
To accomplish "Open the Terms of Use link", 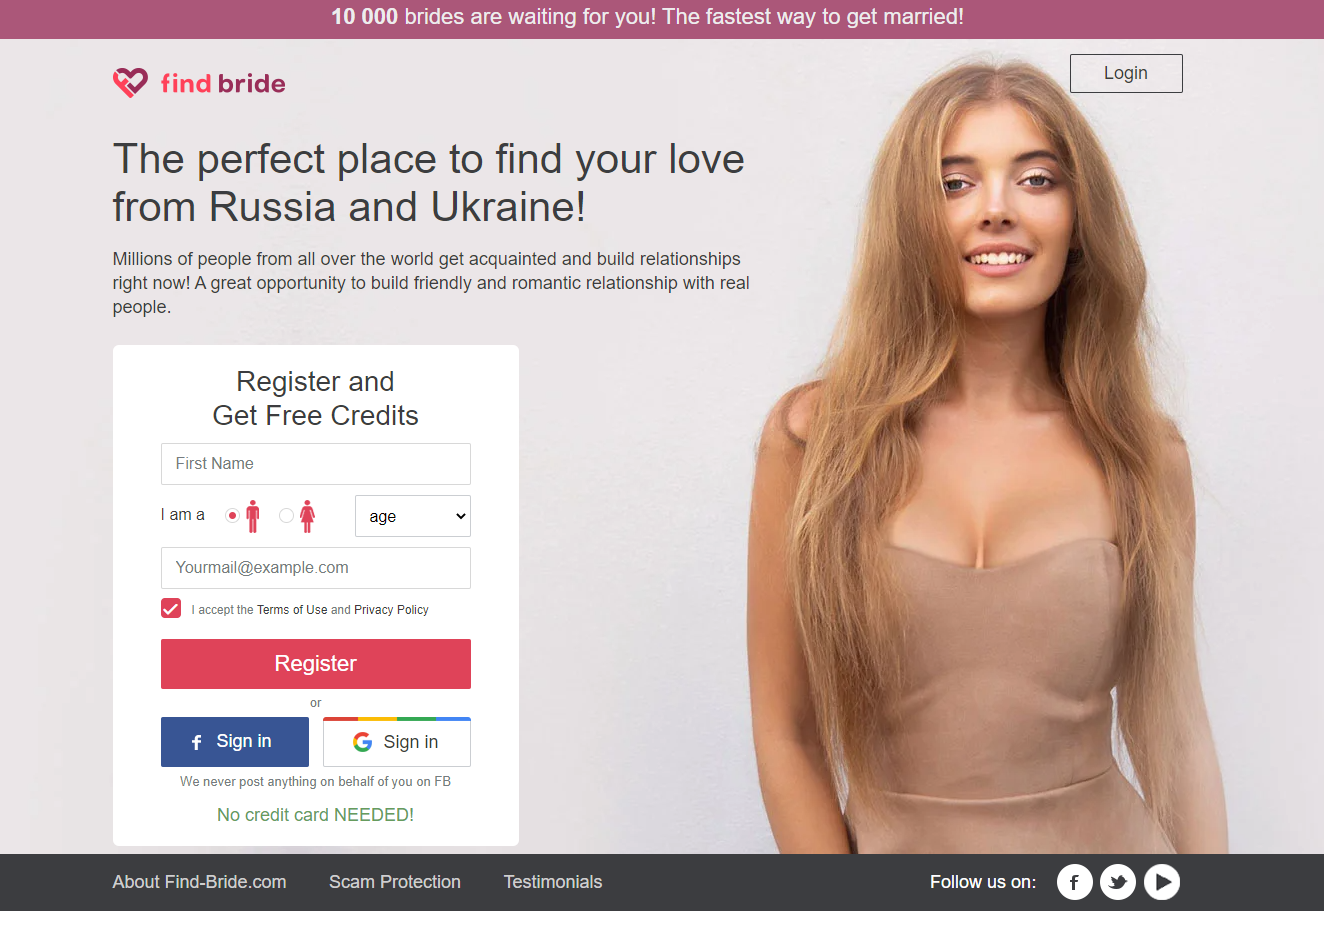I will (x=292, y=610).
